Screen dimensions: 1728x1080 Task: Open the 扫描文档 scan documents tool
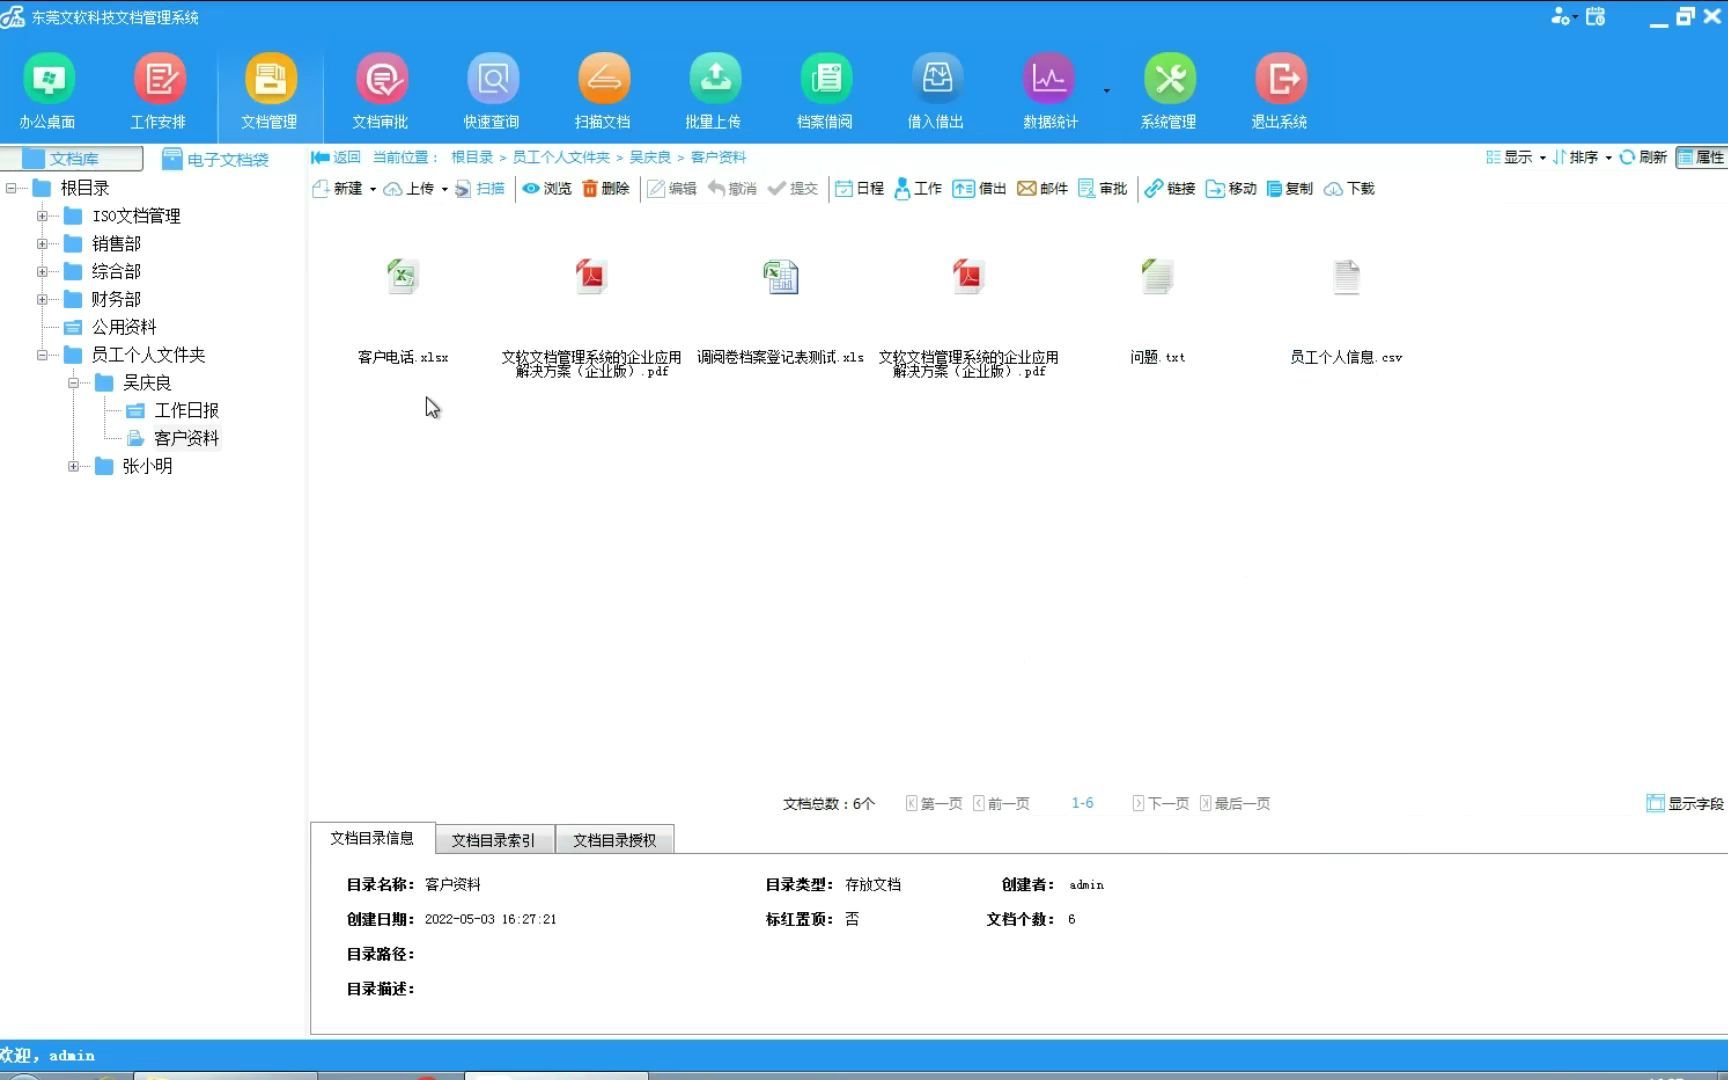(x=603, y=90)
